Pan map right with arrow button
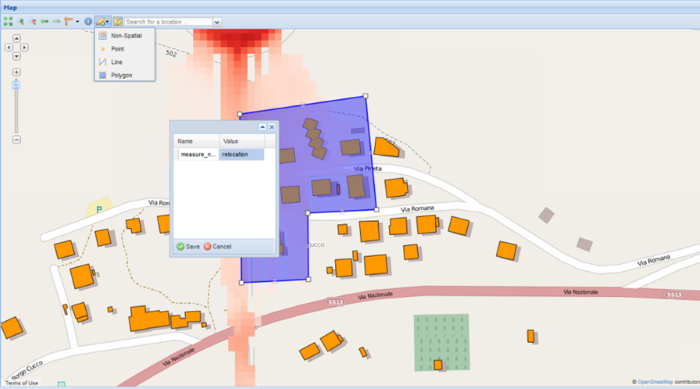The image size is (700, 389). [x=25, y=47]
